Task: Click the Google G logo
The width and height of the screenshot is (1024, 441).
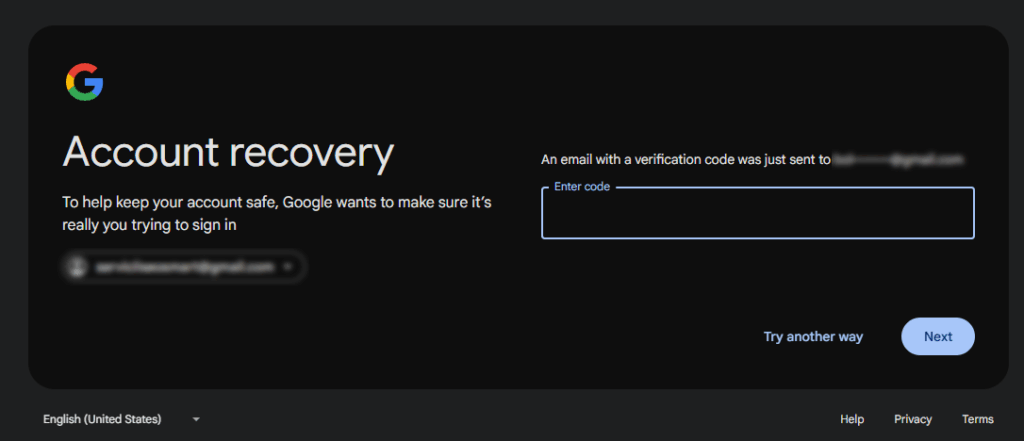Action: 84,82
